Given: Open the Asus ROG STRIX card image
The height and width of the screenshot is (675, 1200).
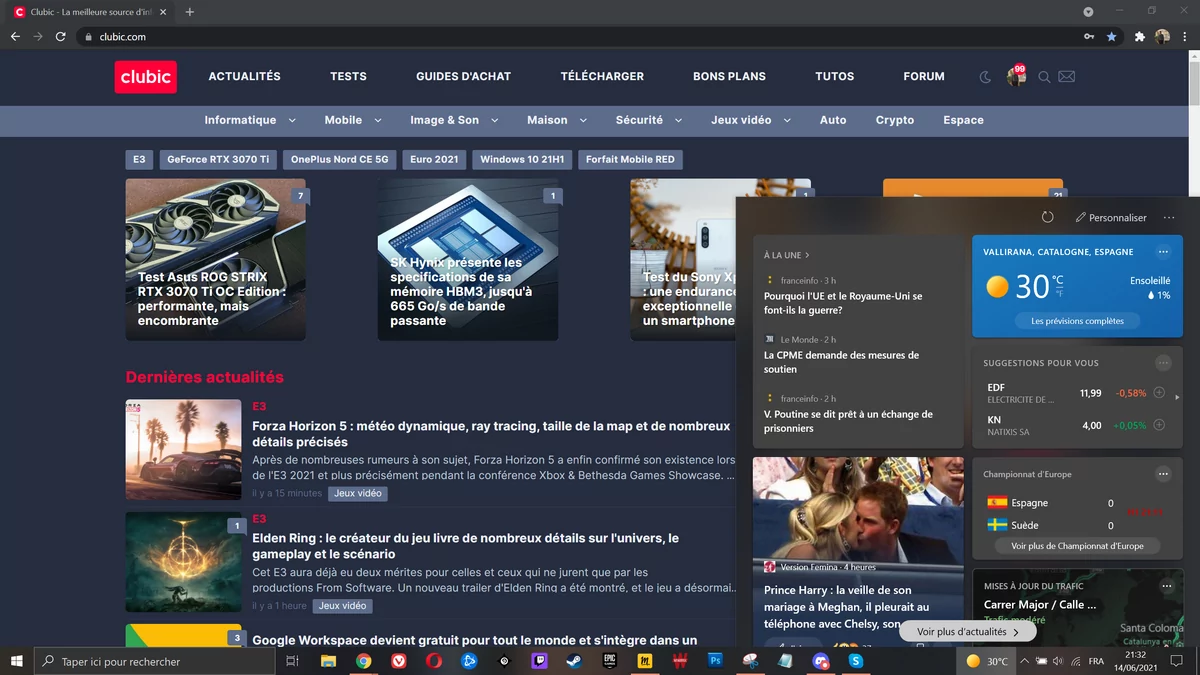Looking at the screenshot, I should click(216, 260).
